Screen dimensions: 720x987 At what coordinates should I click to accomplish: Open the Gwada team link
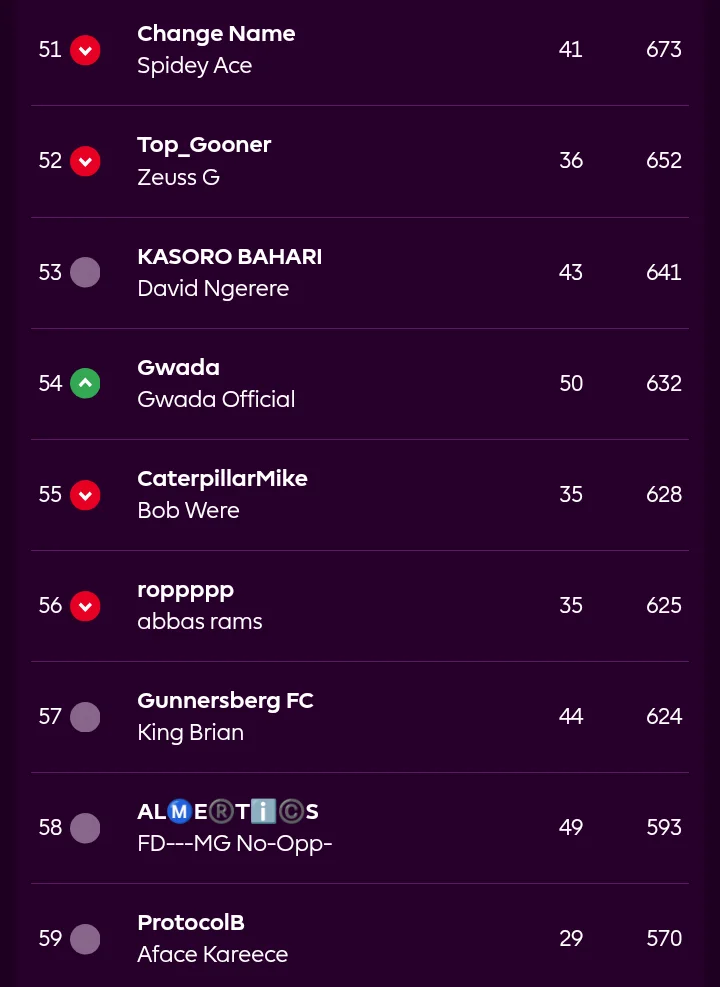178,368
